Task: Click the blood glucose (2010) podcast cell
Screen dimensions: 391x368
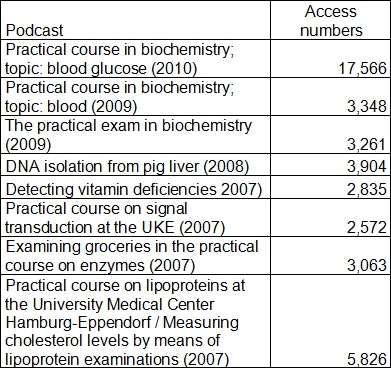Action: tap(136, 59)
